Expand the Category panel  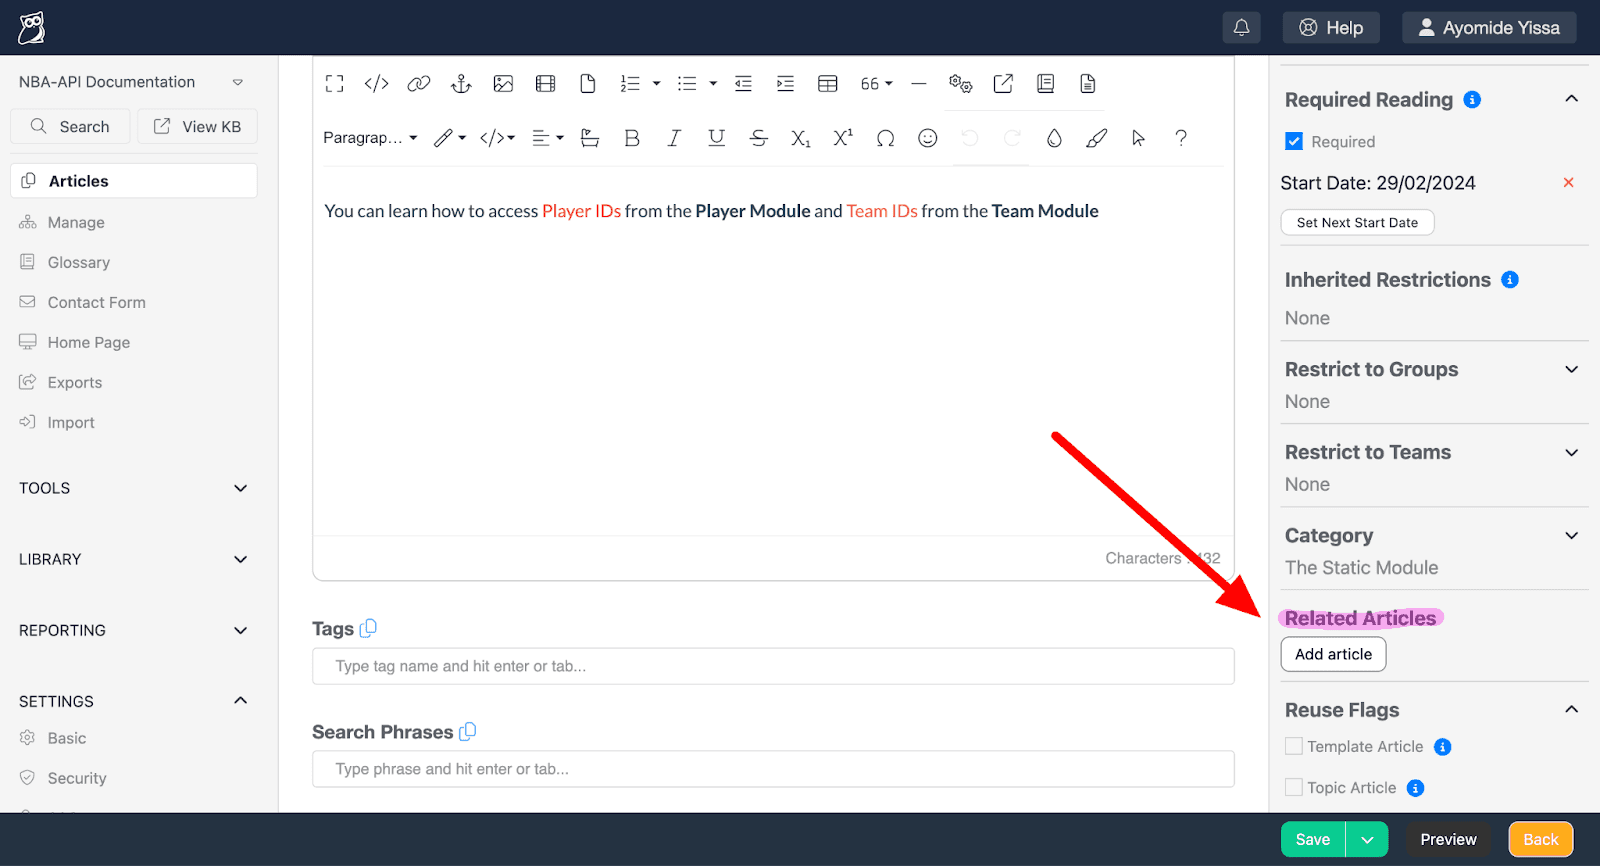point(1571,536)
